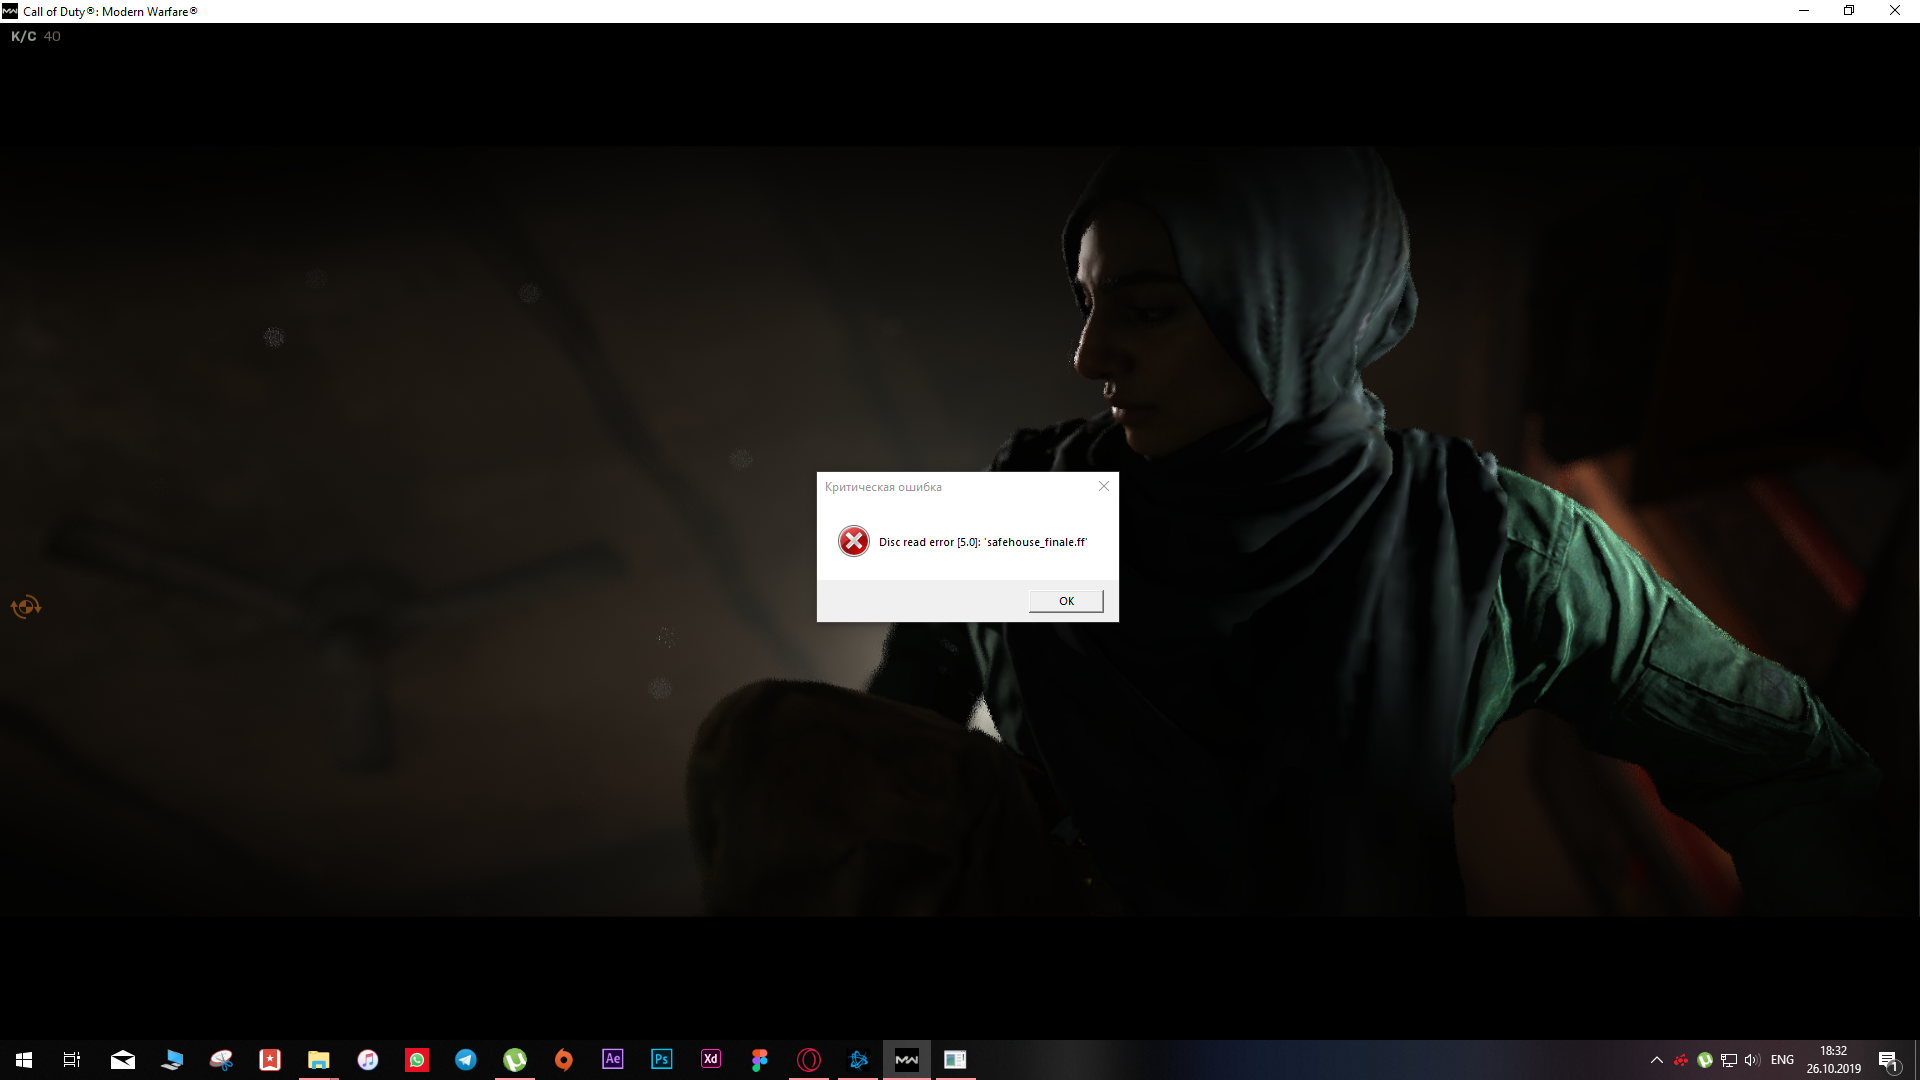Open the clock and calendar flyout

(x=1833, y=1060)
